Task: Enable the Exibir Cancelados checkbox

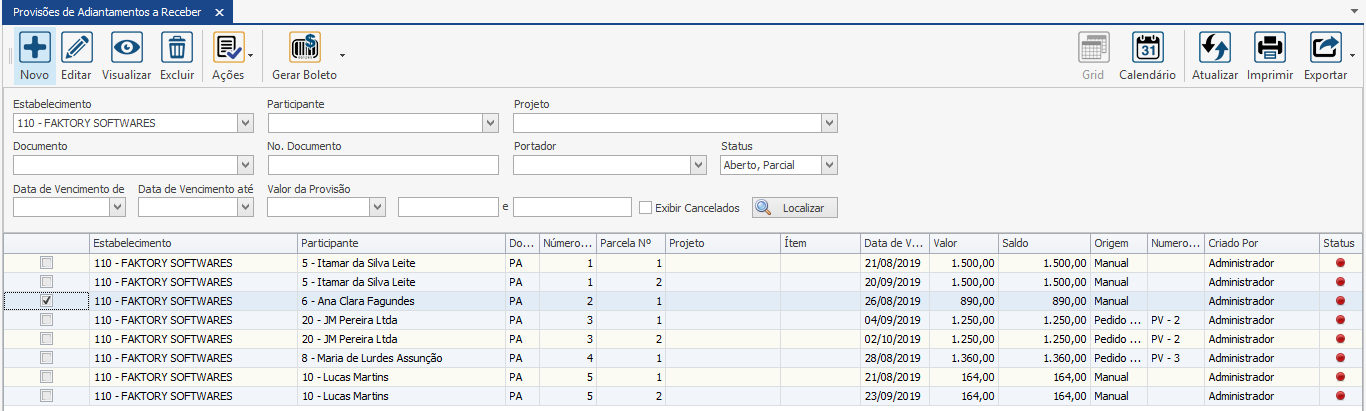Action: coord(645,208)
